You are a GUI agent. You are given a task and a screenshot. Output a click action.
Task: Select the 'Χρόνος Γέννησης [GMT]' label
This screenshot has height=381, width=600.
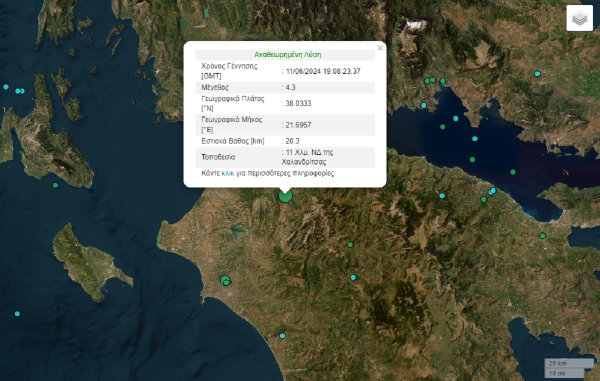229,71
